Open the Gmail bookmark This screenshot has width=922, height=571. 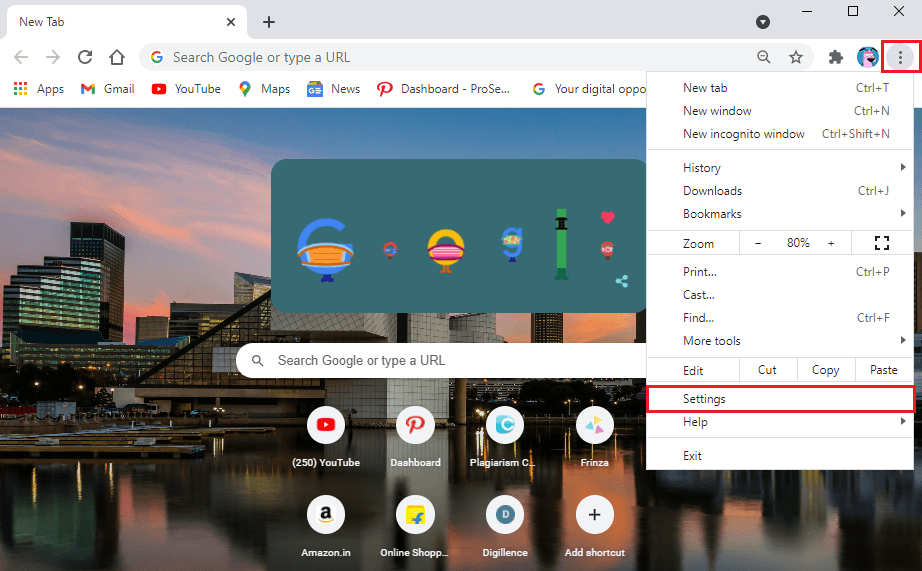(107, 89)
